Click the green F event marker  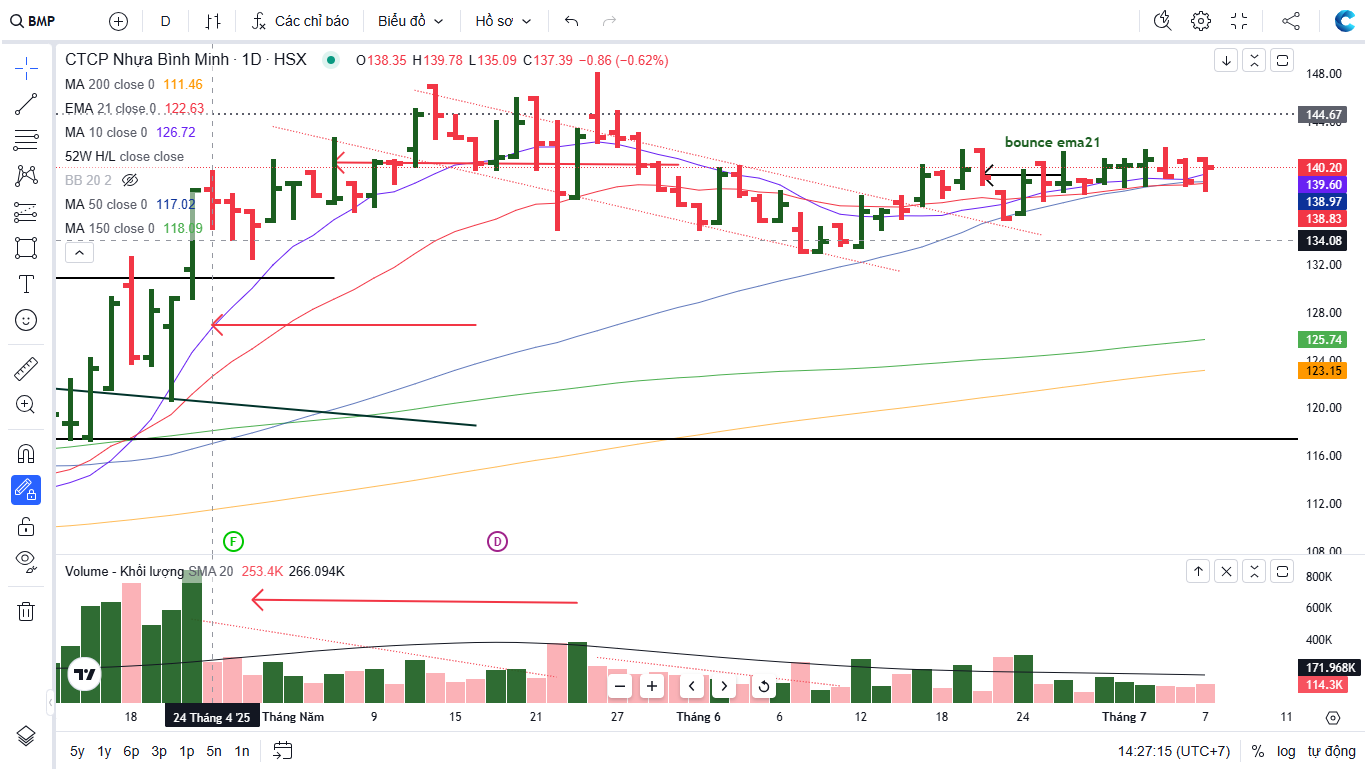[233, 542]
